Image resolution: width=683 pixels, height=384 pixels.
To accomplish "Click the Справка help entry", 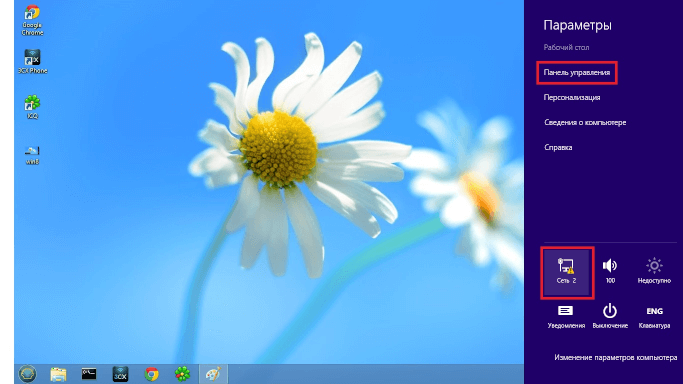I will (x=558, y=148).
